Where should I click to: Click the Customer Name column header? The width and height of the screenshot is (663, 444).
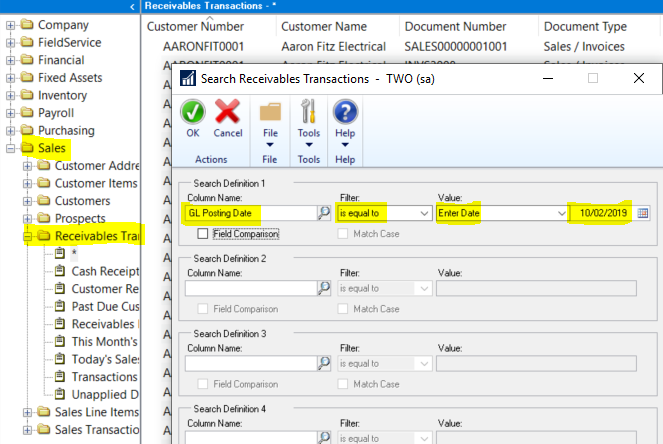322,25
